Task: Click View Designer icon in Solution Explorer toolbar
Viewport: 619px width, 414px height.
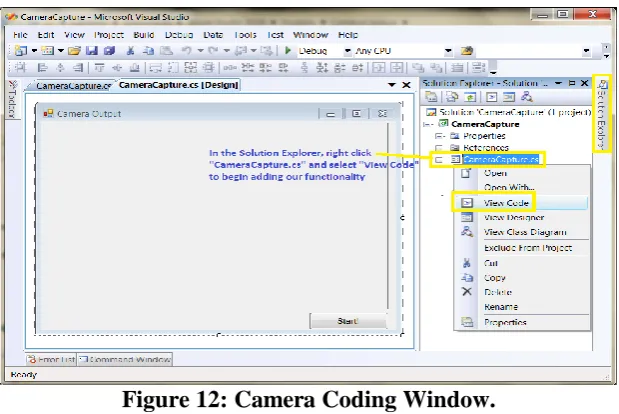Action: point(509,97)
